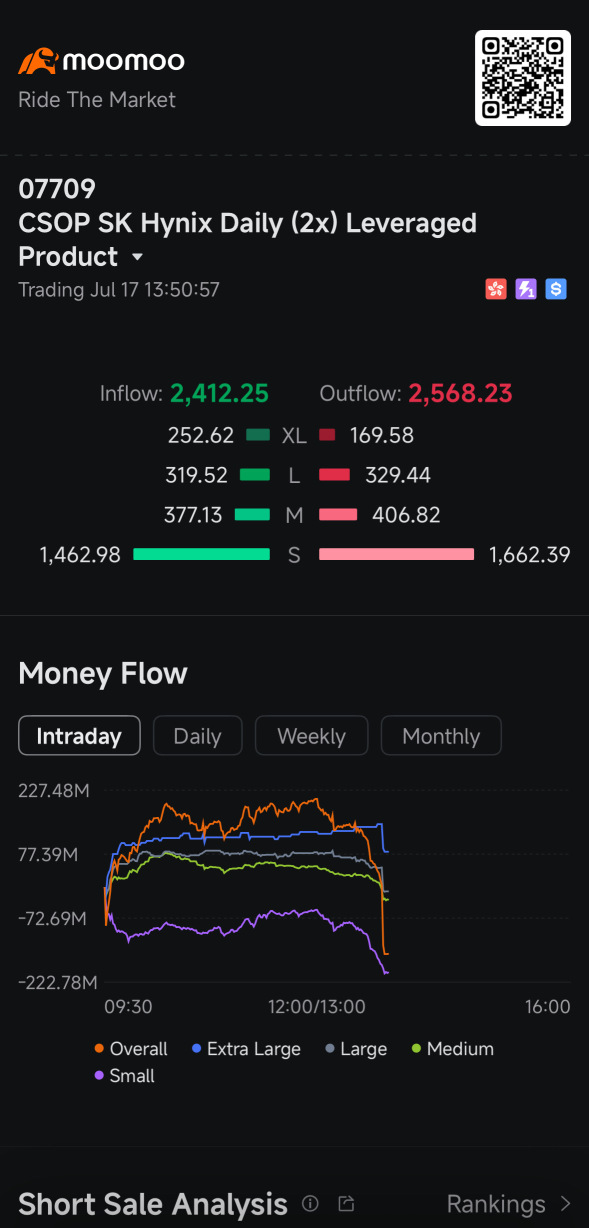Tap the moomoo bull logo
This screenshot has height=1228, width=589.
[38, 61]
